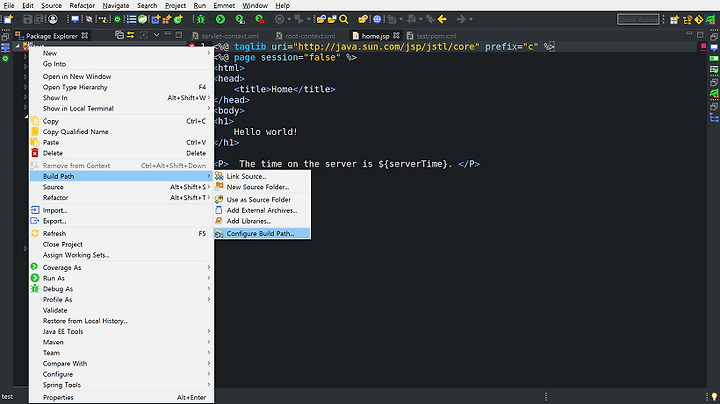The width and height of the screenshot is (720, 404).
Task: Open the Navigate menu in menu bar
Action: (116, 6)
